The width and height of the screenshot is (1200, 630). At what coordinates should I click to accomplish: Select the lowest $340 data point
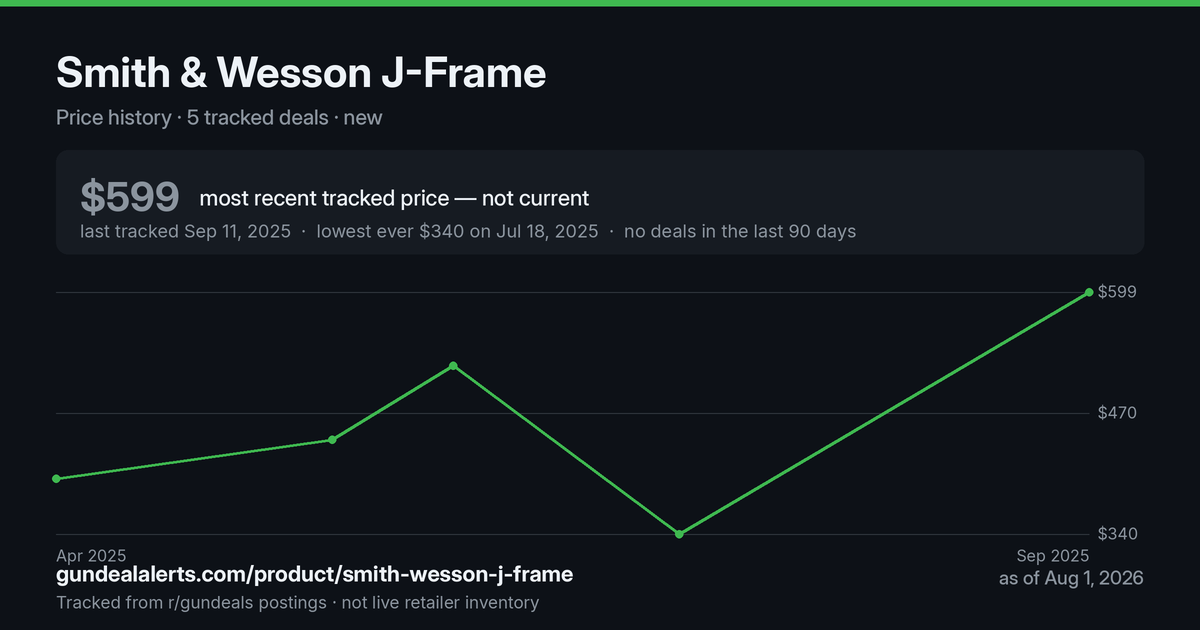pos(679,534)
